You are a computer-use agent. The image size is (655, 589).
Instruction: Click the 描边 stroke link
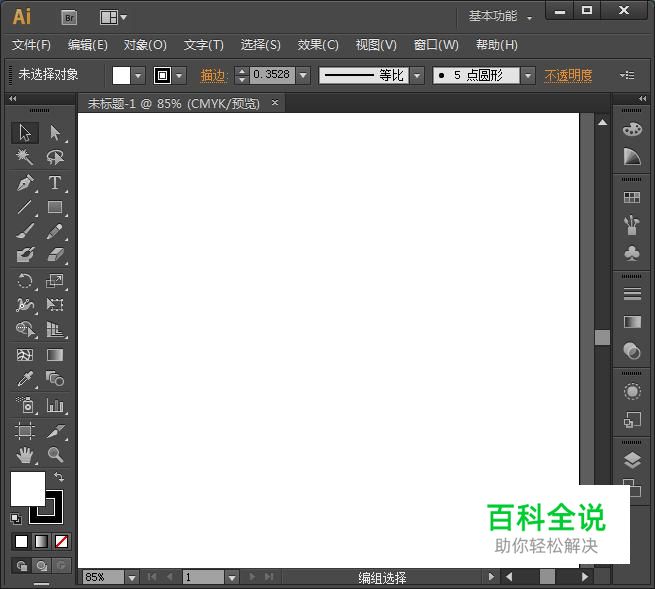point(213,76)
